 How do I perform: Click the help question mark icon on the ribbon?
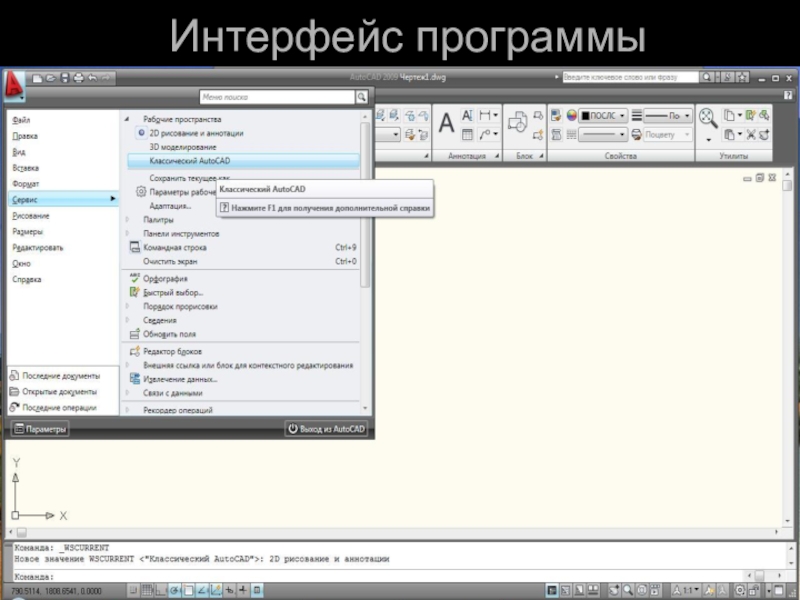point(788,95)
